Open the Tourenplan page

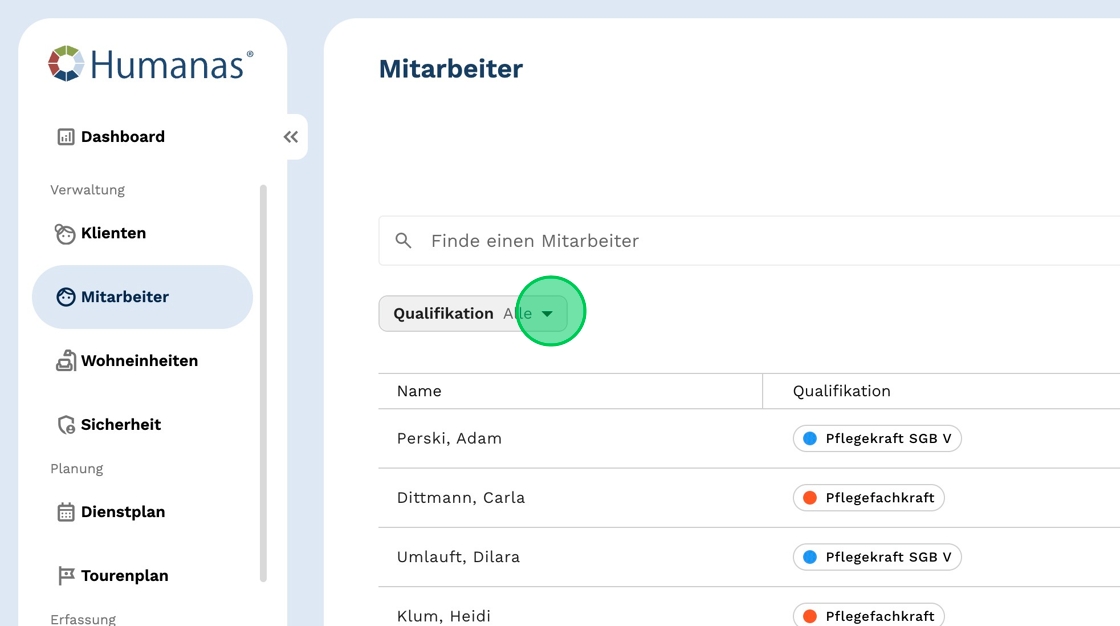coord(124,576)
